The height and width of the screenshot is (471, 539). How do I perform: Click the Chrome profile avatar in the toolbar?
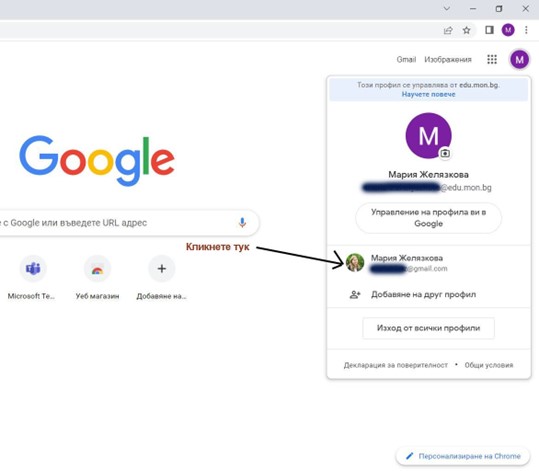coord(508,30)
